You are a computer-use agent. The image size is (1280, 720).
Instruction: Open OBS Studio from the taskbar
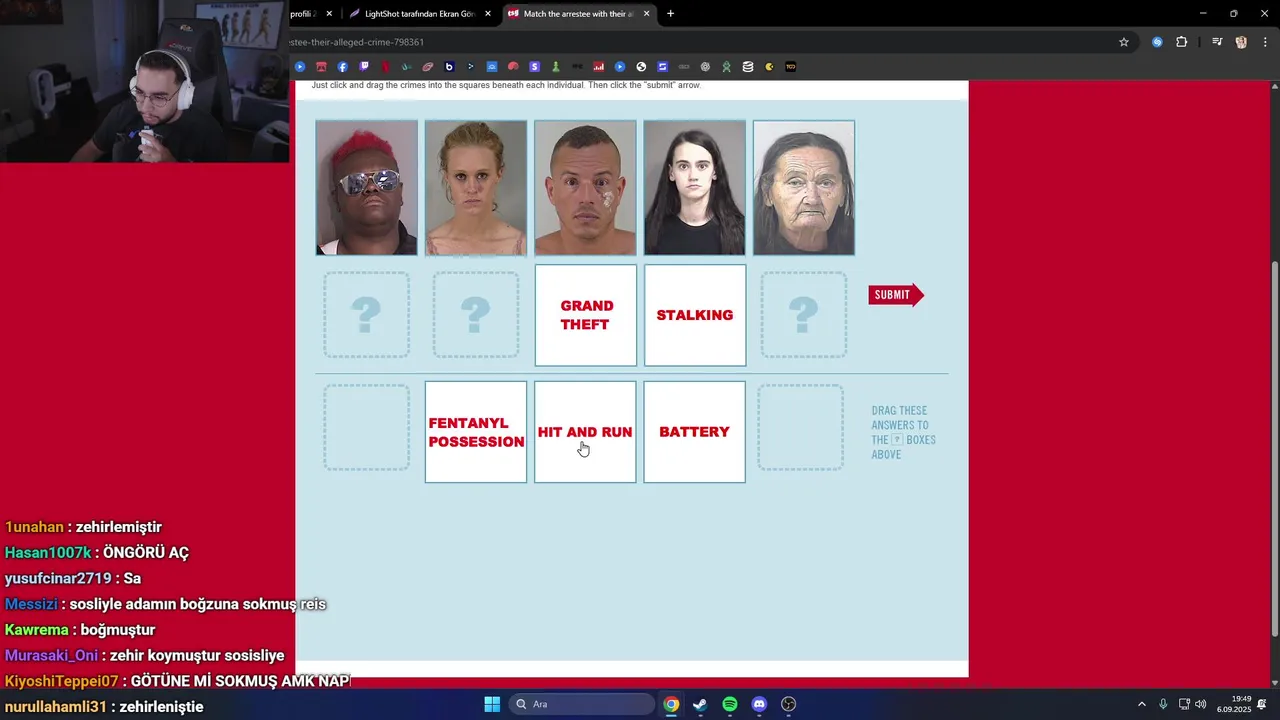click(x=788, y=704)
